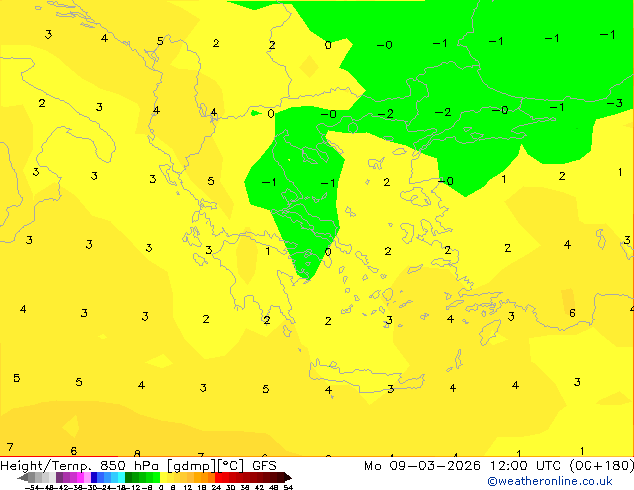Pick the dark blue legend swatch at -30

94,477
